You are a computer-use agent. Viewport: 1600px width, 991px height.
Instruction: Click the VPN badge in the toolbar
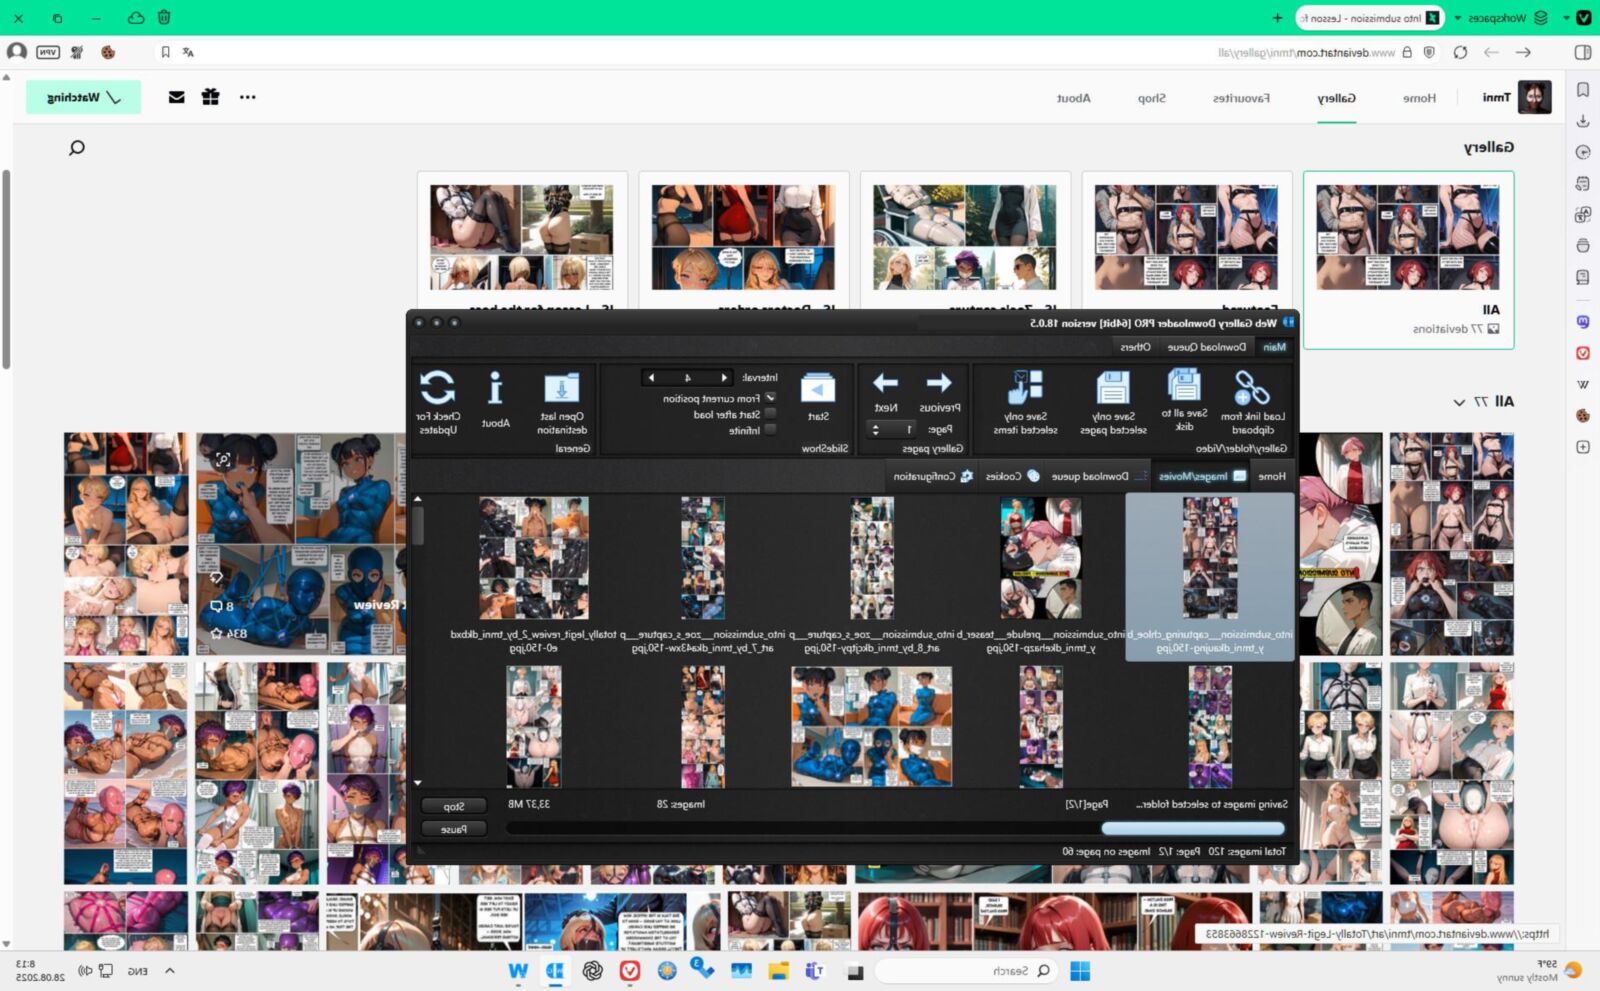click(x=48, y=52)
